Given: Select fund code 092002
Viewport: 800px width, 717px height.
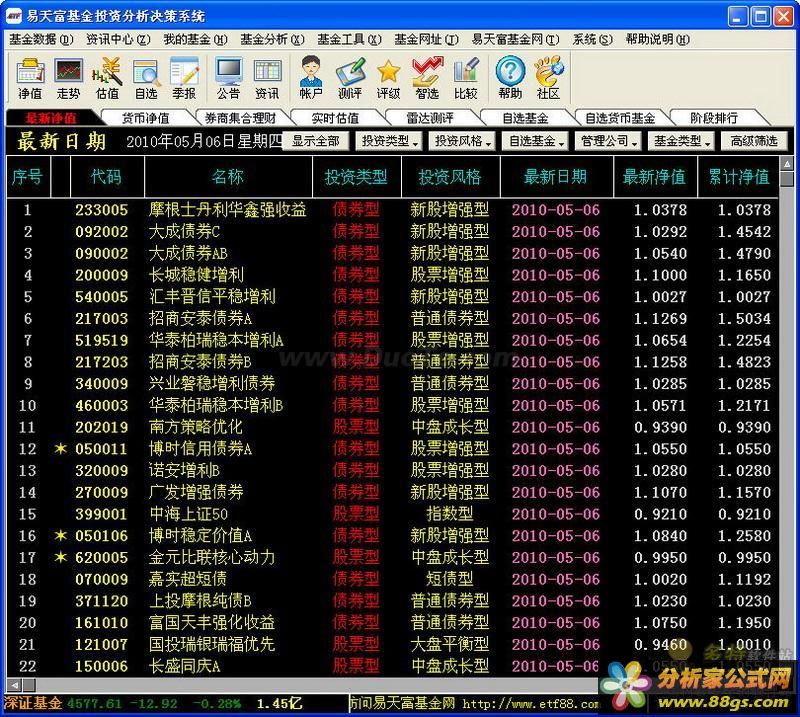Looking at the screenshot, I should 102,232.
